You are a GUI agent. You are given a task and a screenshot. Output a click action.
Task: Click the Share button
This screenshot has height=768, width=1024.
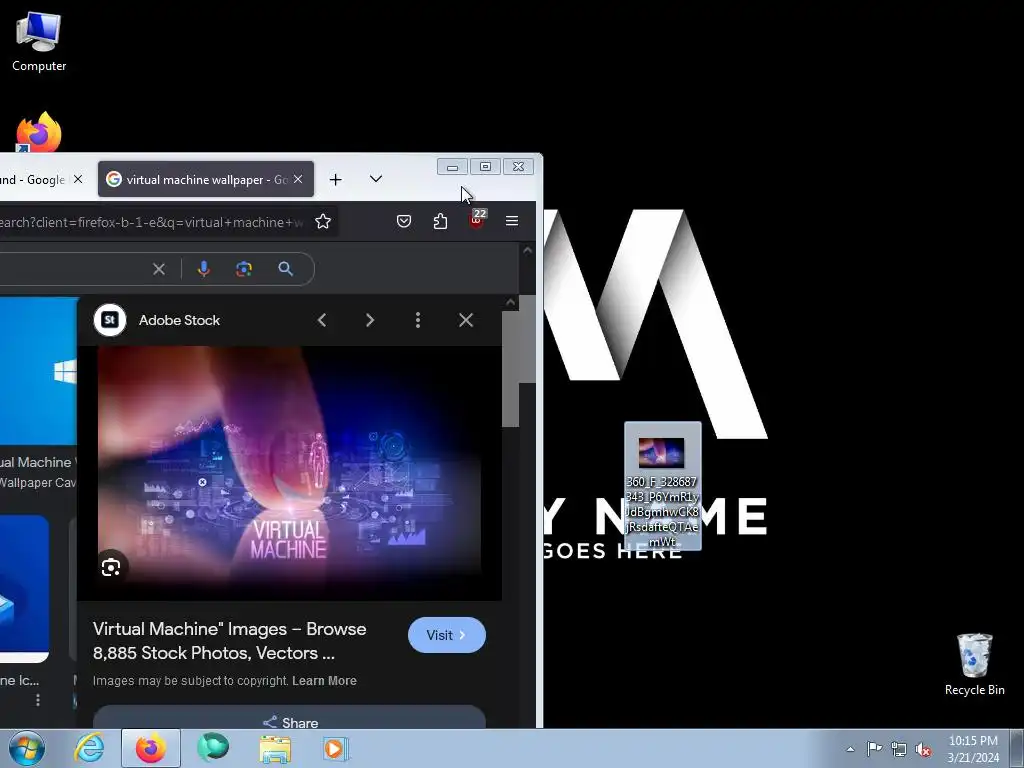pyautogui.click(x=289, y=718)
